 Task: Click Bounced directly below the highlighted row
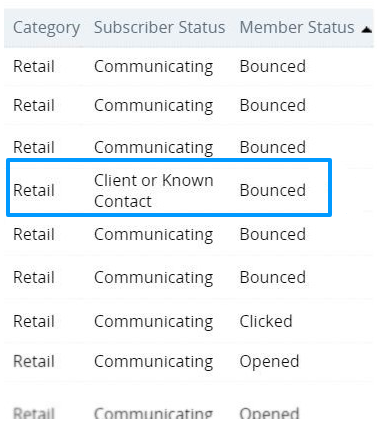tap(272, 234)
